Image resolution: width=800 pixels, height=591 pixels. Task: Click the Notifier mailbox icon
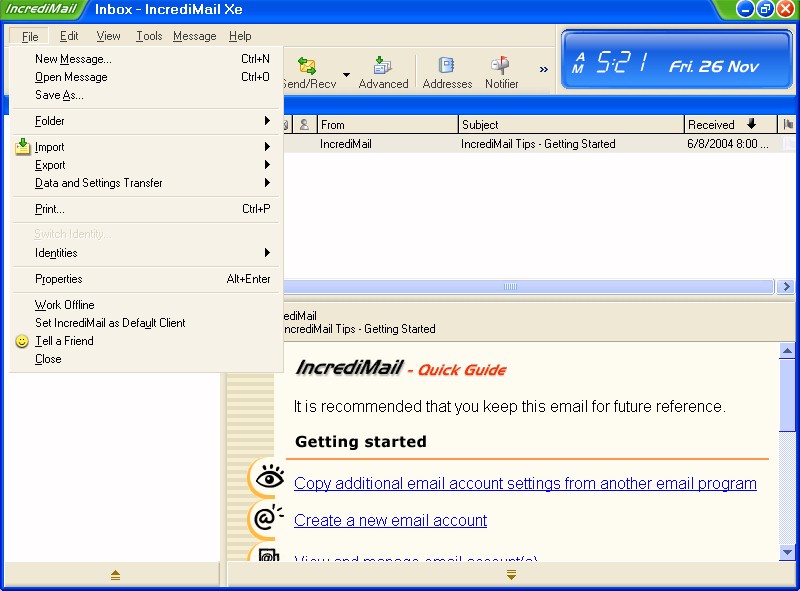tap(501, 67)
